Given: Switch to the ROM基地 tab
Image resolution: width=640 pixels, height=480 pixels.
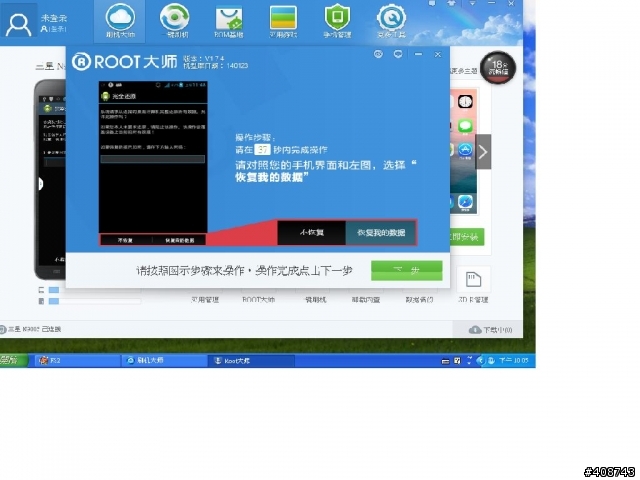Looking at the screenshot, I should pyautogui.click(x=229, y=21).
